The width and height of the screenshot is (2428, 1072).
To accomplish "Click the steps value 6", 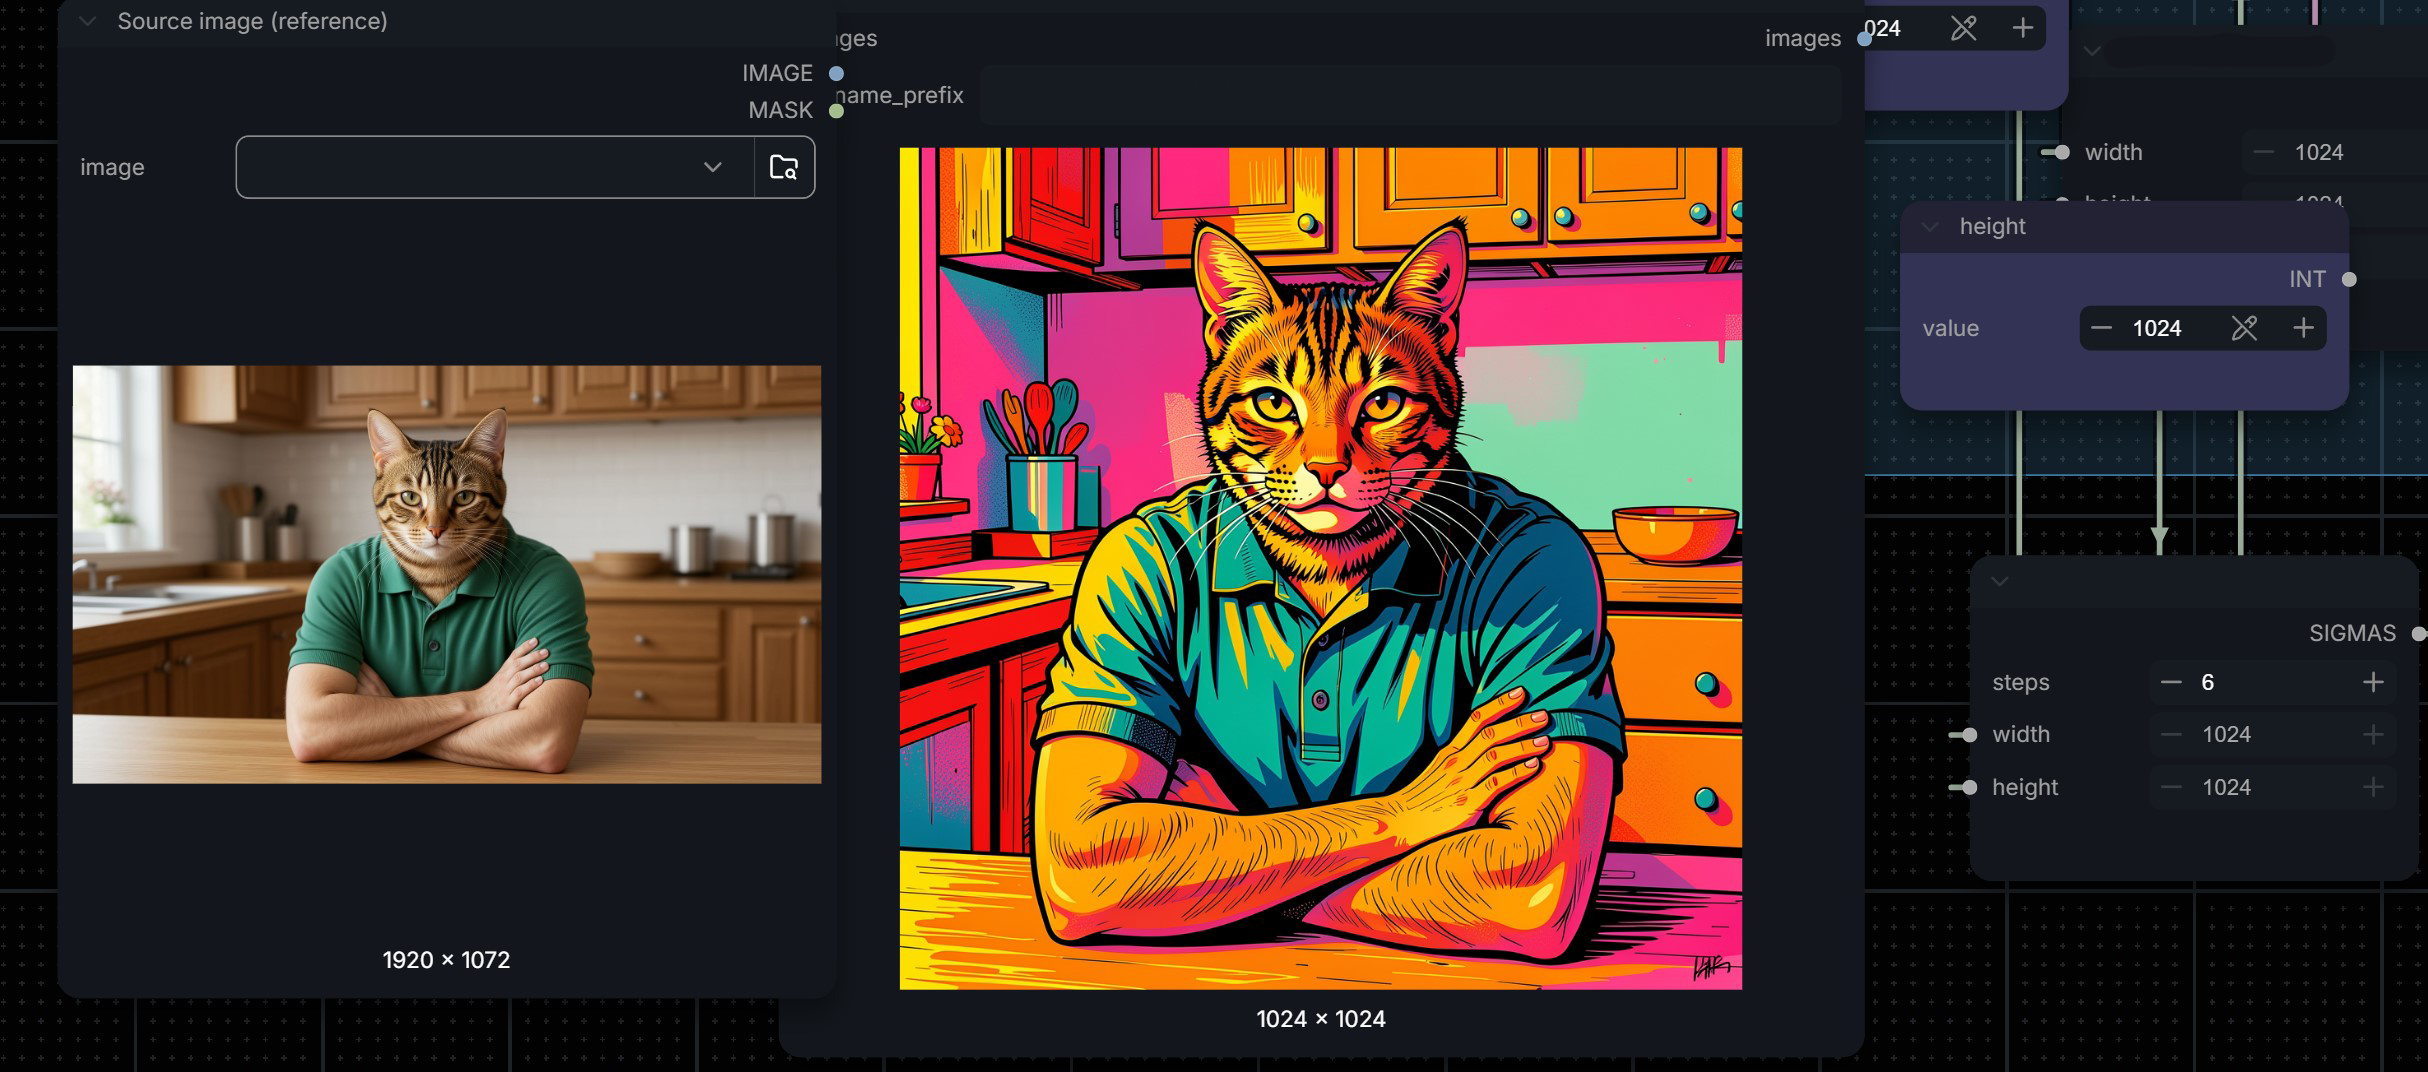I will tap(2208, 682).
